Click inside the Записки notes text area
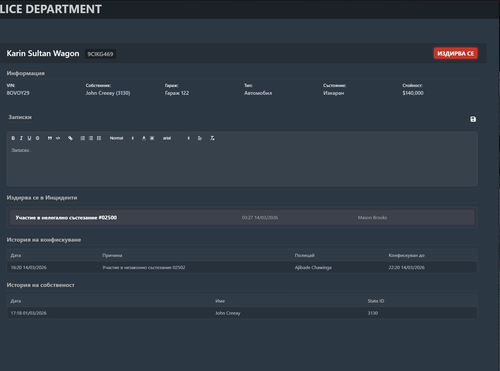500x371 pixels. pos(242,164)
